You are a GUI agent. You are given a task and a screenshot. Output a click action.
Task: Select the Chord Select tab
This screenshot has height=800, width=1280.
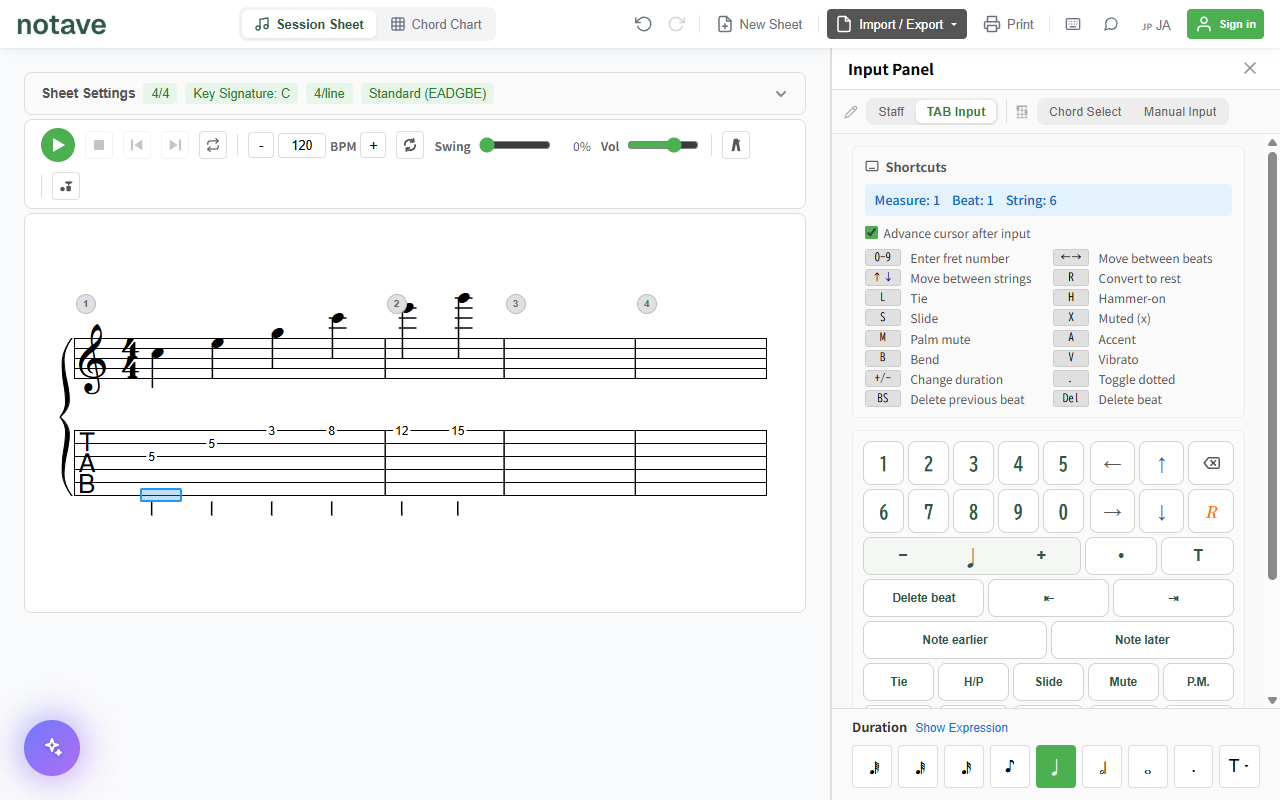click(x=1085, y=112)
